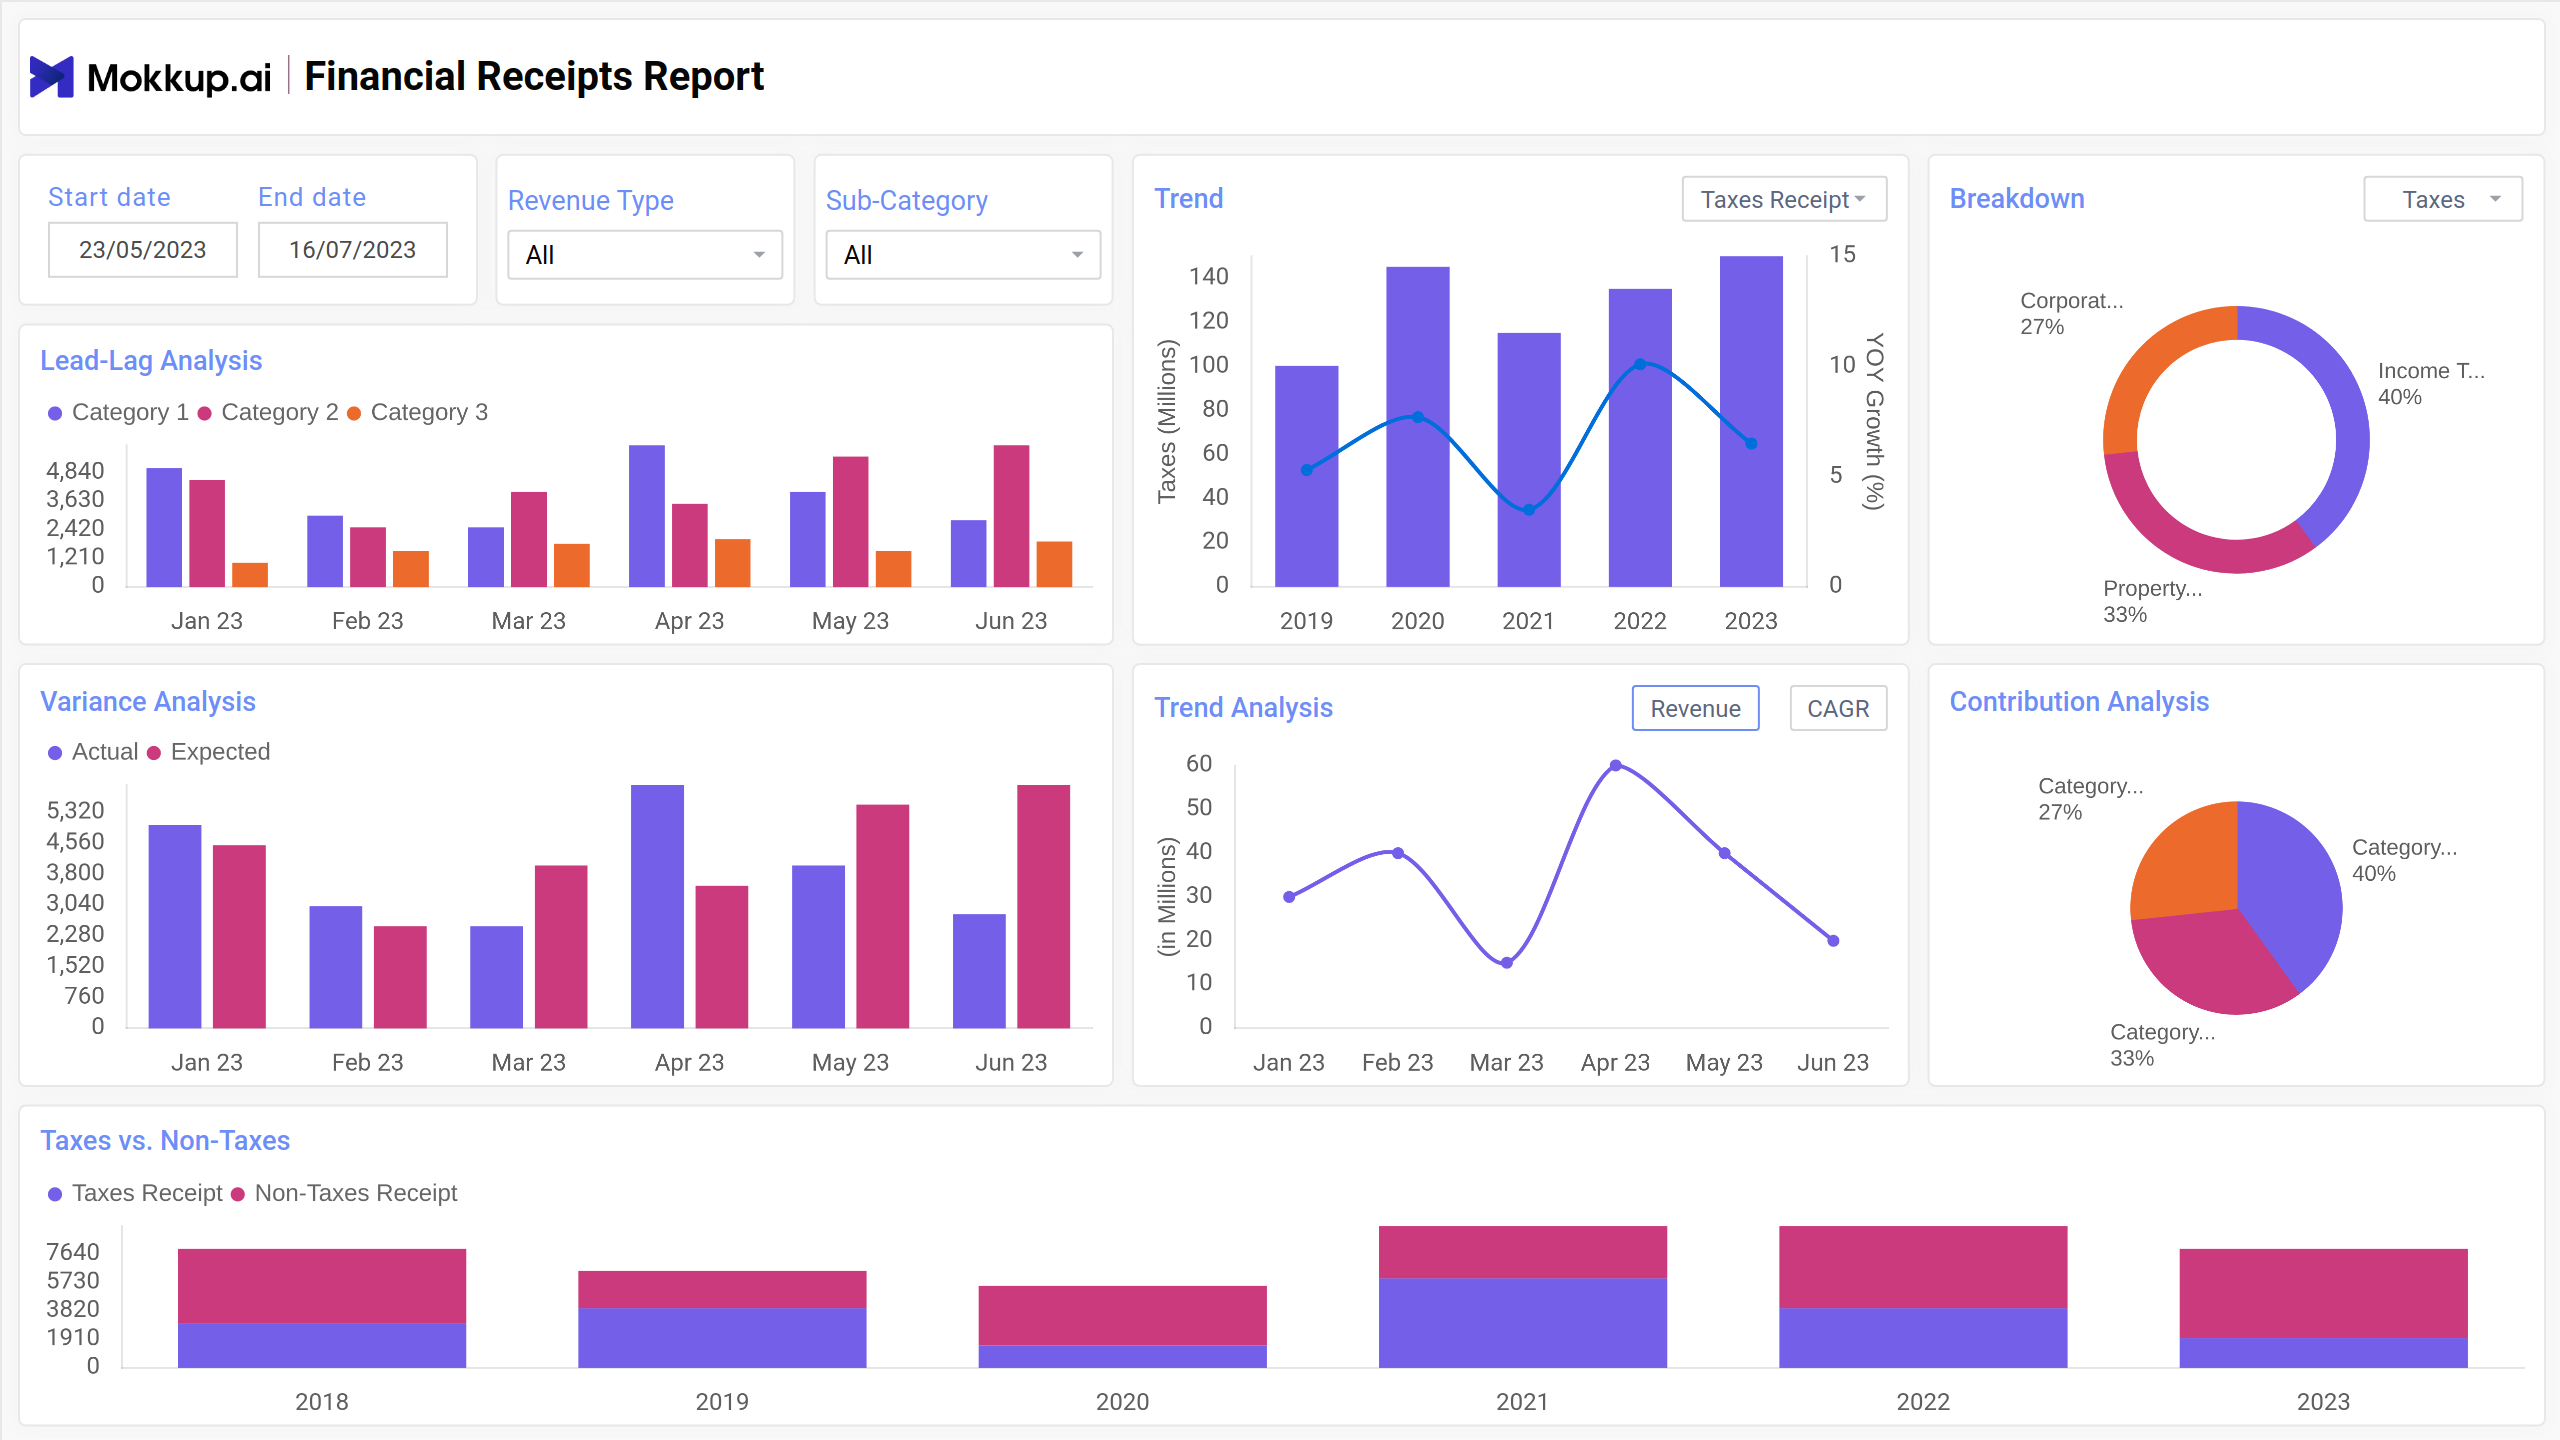Click the 2021 Taxes Receipt stacked bar segment
2560x1440 pixels.
pos(1522,1323)
